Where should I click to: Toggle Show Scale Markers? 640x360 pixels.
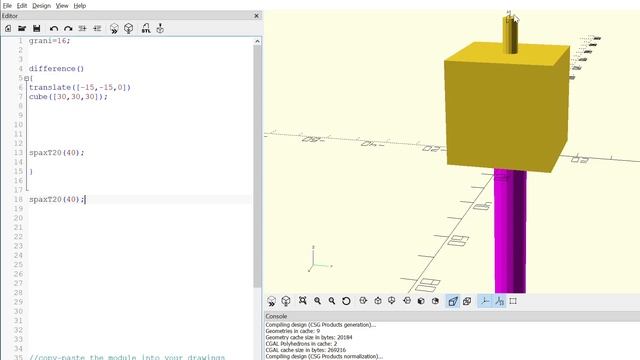coord(500,301)
